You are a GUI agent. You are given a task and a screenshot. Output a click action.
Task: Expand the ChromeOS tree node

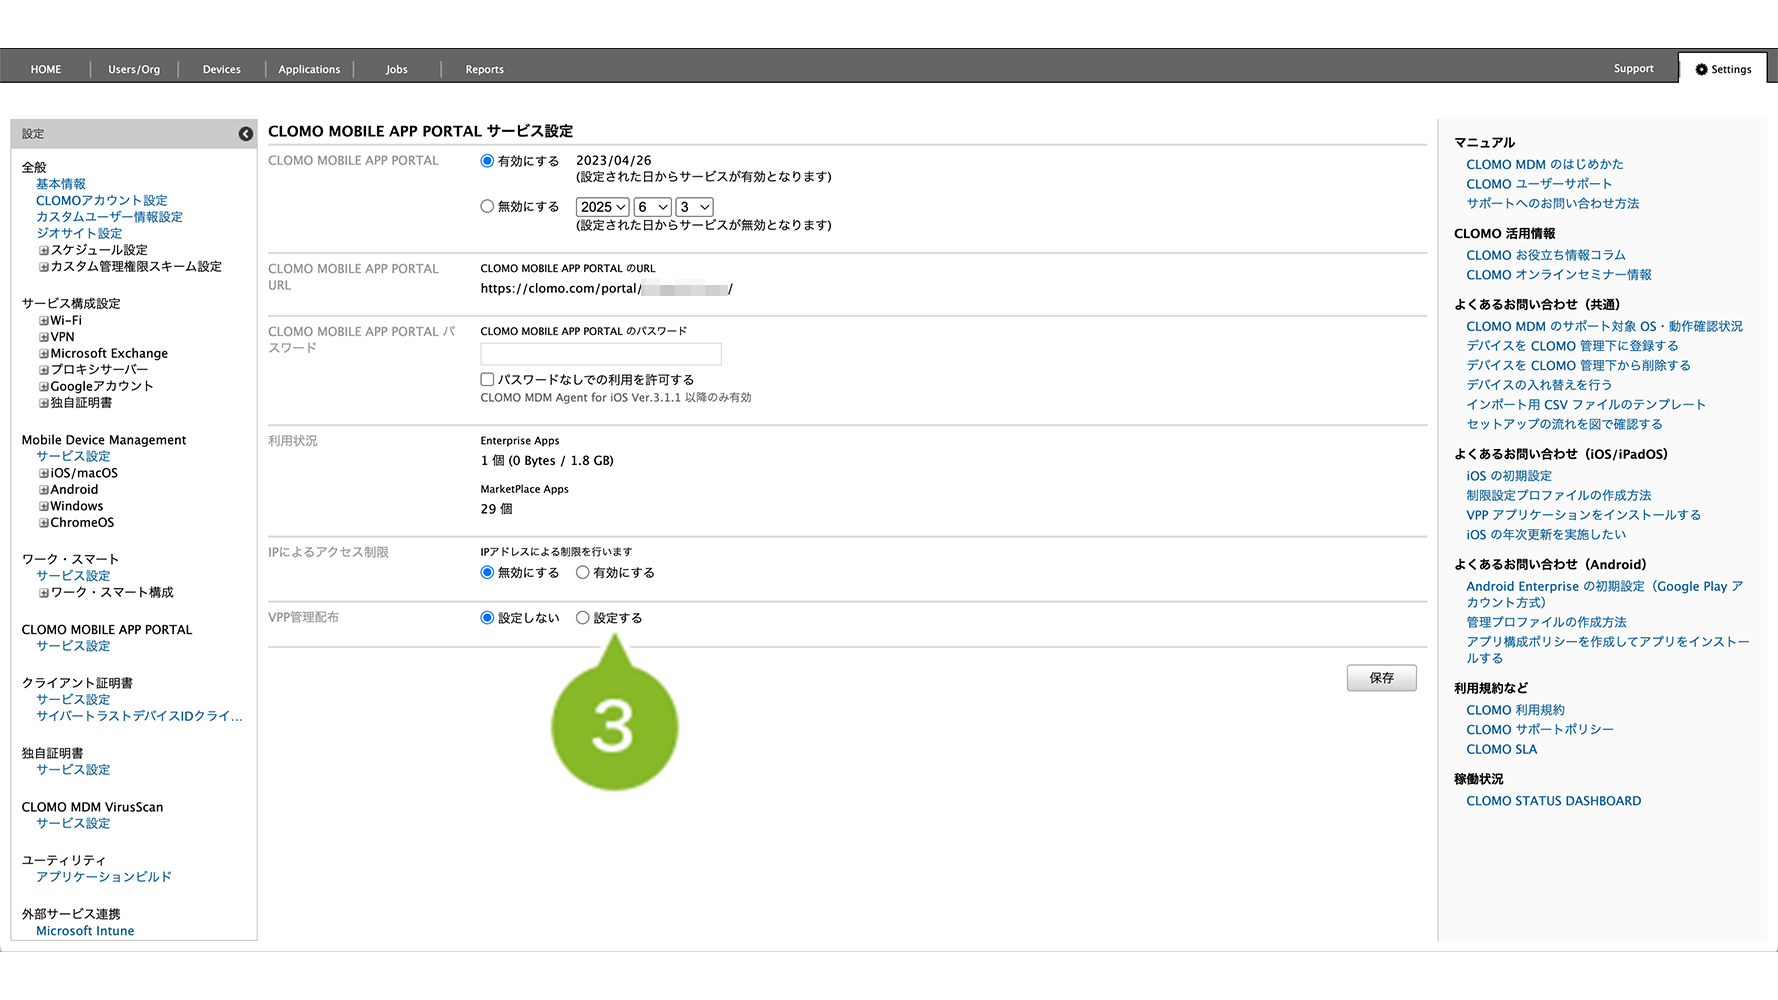tap(44, 523)
